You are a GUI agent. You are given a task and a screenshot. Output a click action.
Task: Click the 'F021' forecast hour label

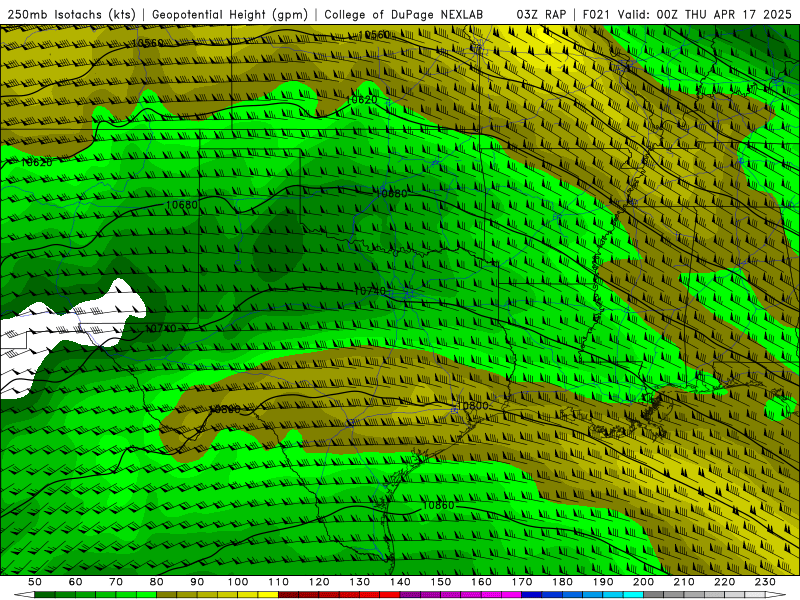click(596, 14)
